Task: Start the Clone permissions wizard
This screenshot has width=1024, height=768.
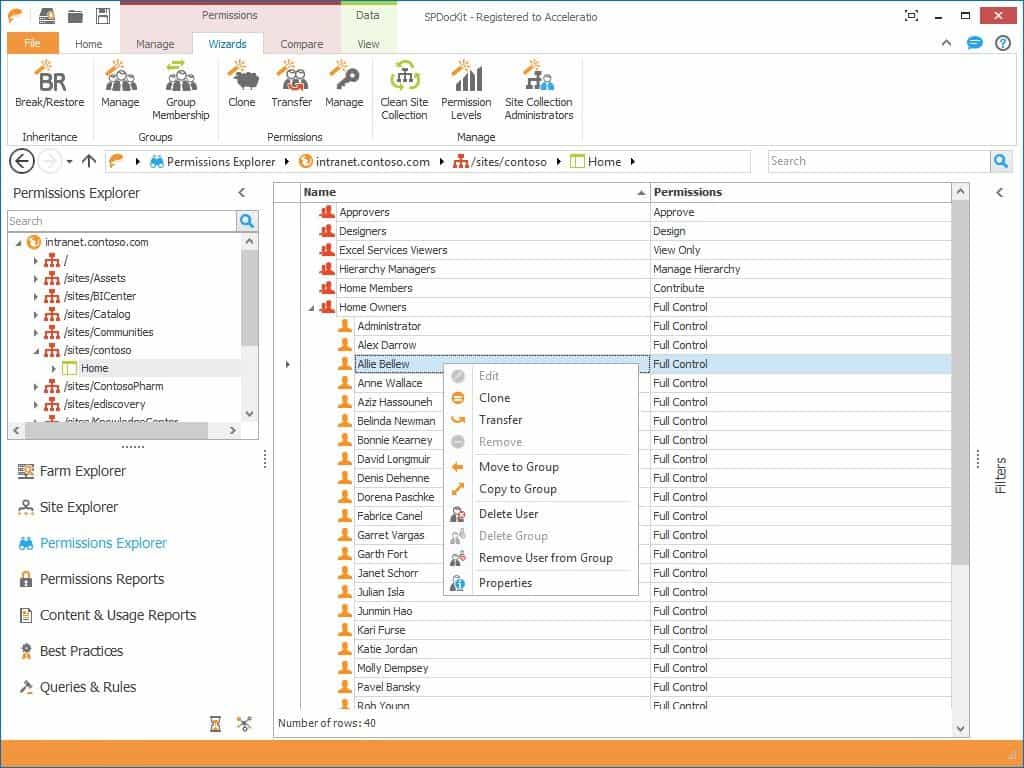Action: (242, 84)
